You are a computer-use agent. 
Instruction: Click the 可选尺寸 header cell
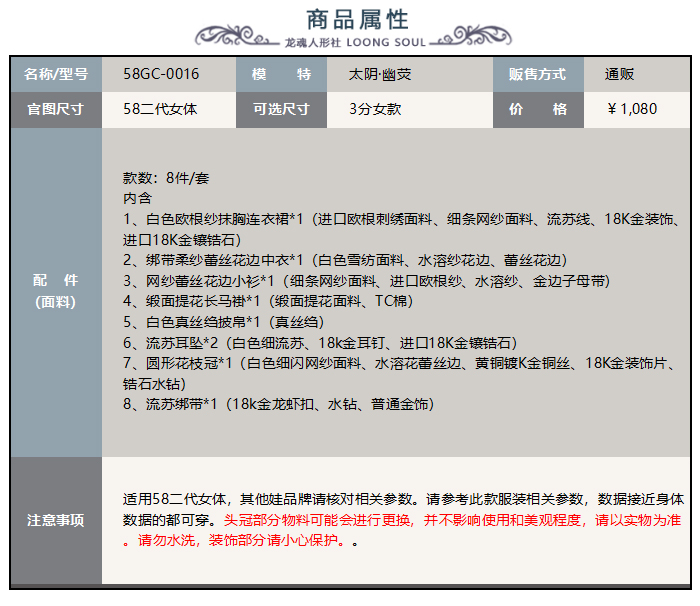click(x=281, y=109)
